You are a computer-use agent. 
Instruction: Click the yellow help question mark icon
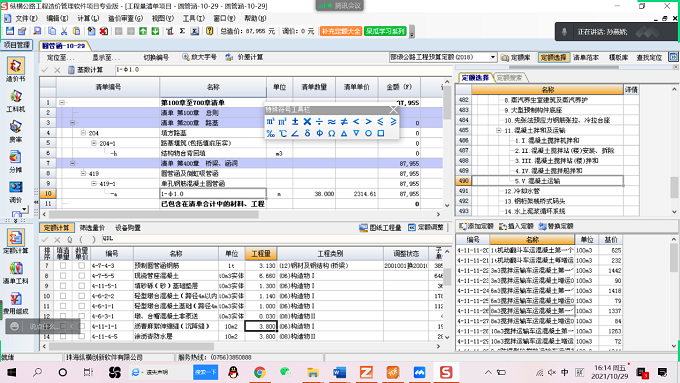coord(209,31)
